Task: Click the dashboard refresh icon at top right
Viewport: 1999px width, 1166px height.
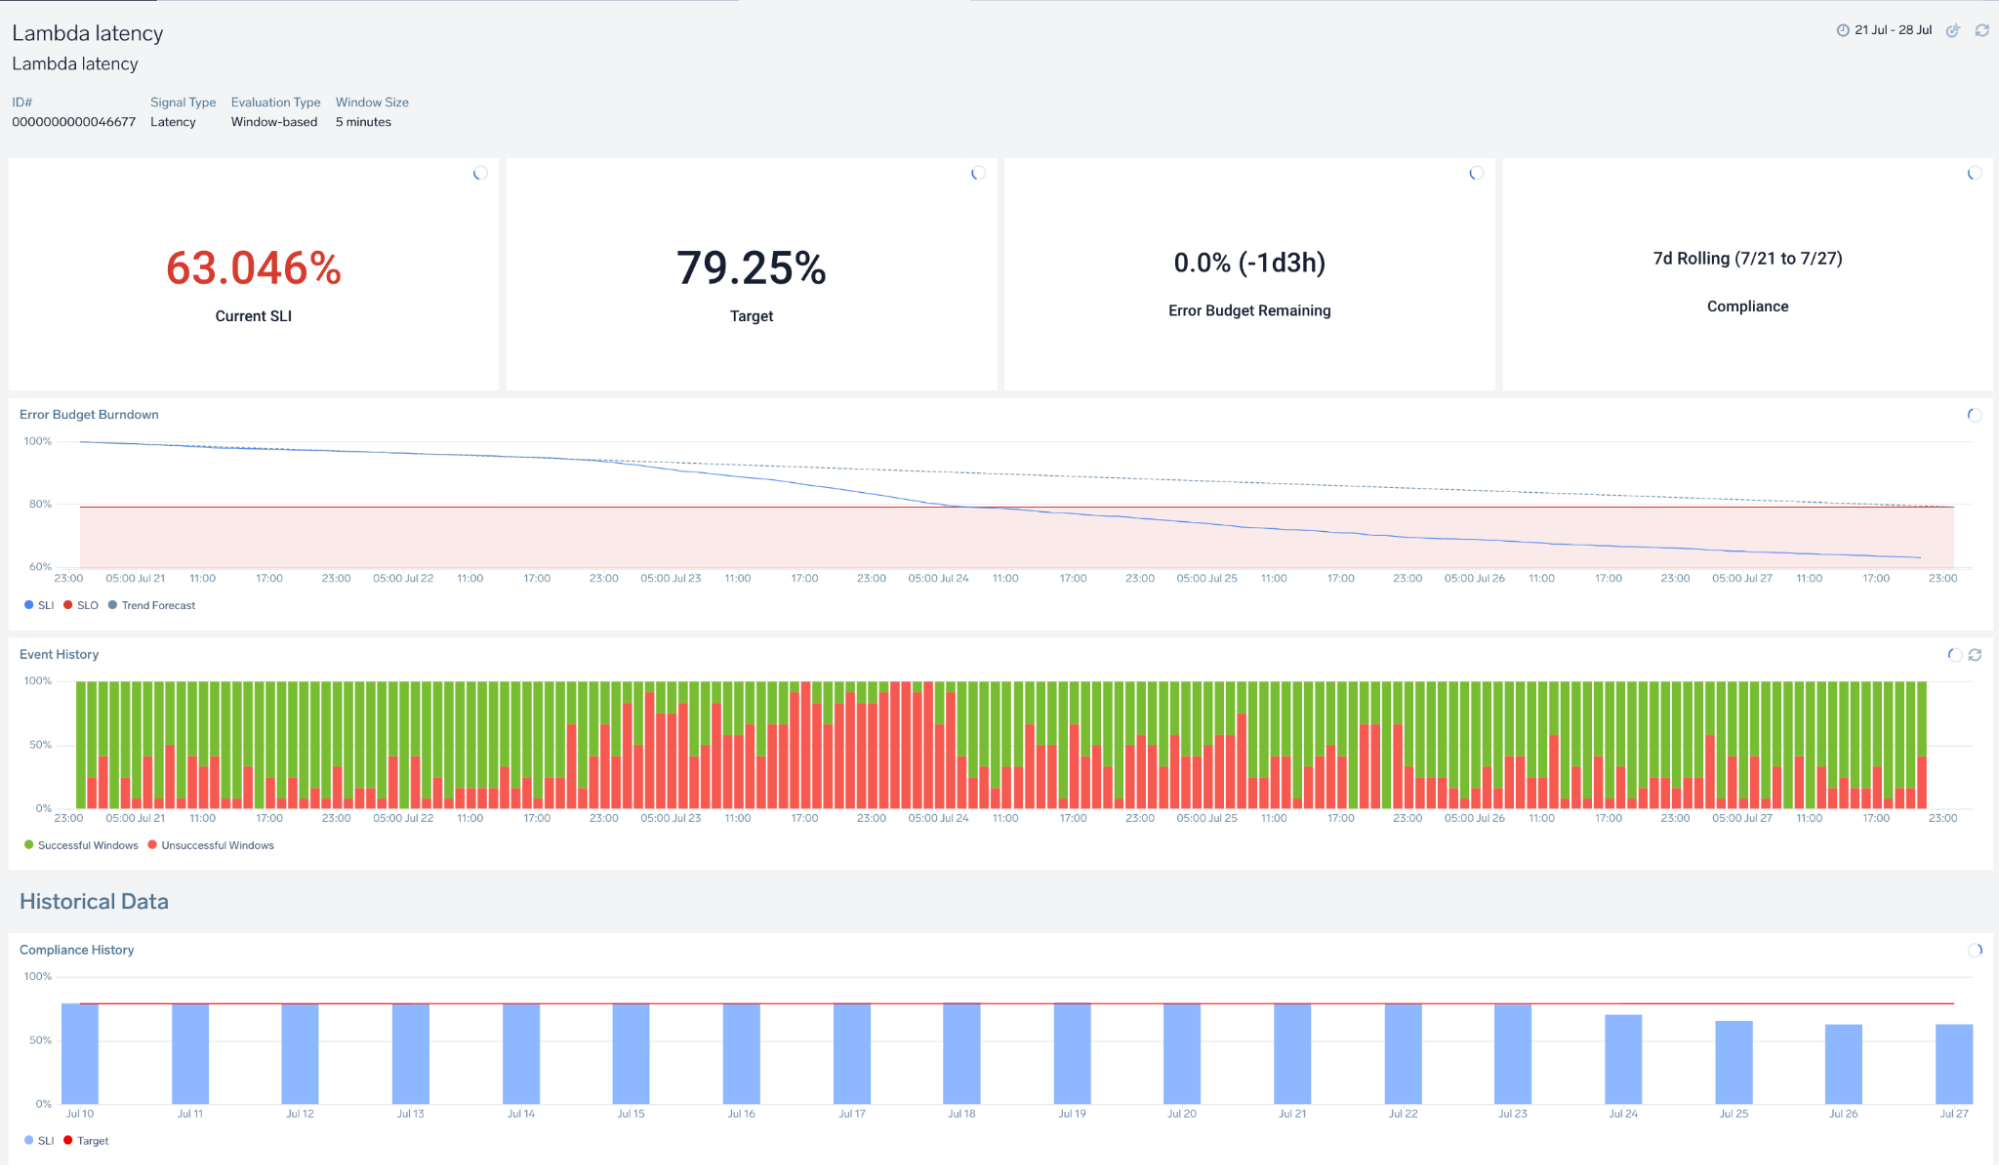Action: [1981, 31]
